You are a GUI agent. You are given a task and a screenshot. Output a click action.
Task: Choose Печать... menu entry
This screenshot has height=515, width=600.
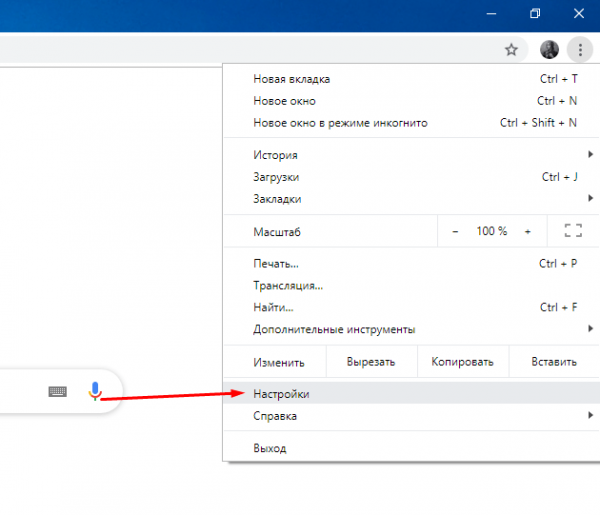point(411,264)
